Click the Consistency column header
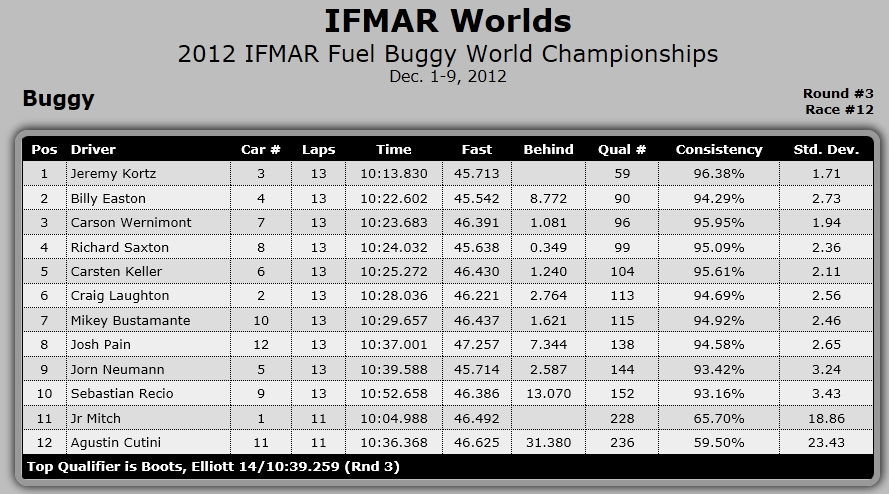Viewport: 889px width, 494px height. pyautogui.click(x=719, y=150)
